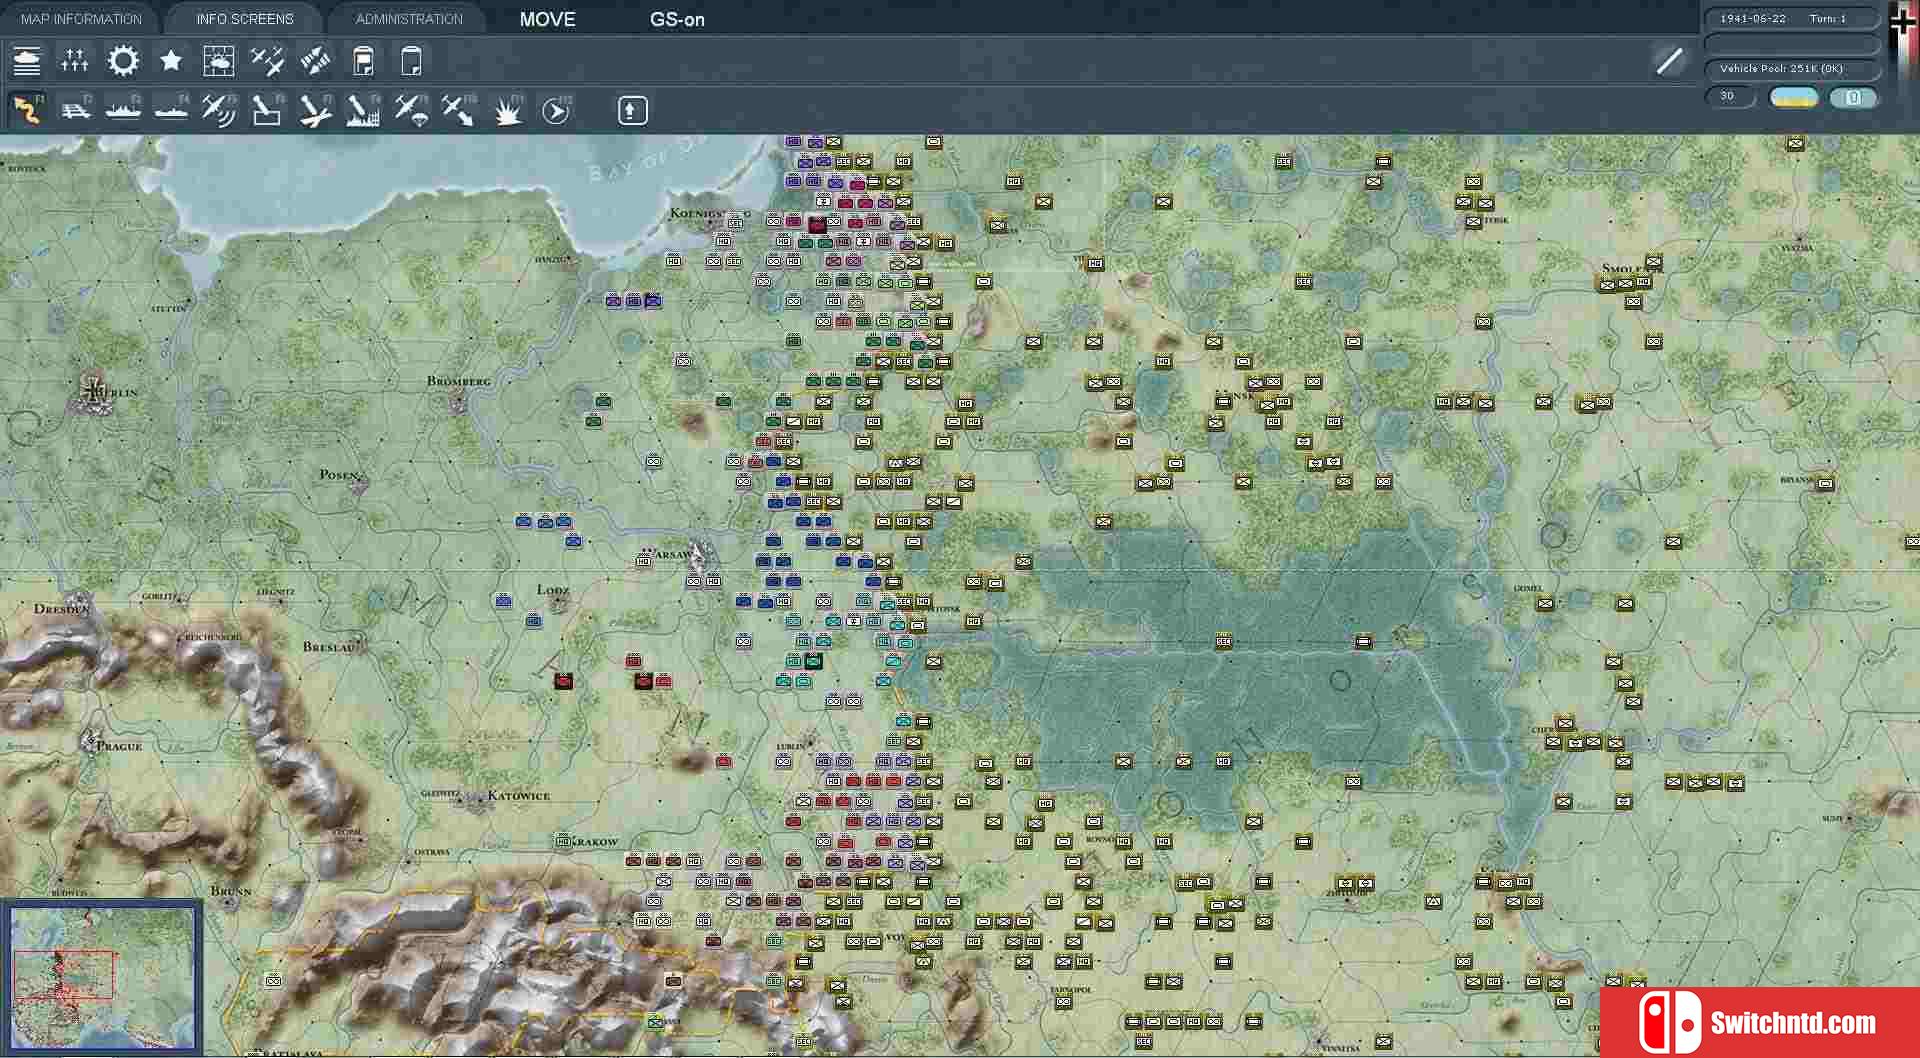Select Rail mode (F2) track icon
This screenshot has height=1058, width=1920.
[75, 110]
